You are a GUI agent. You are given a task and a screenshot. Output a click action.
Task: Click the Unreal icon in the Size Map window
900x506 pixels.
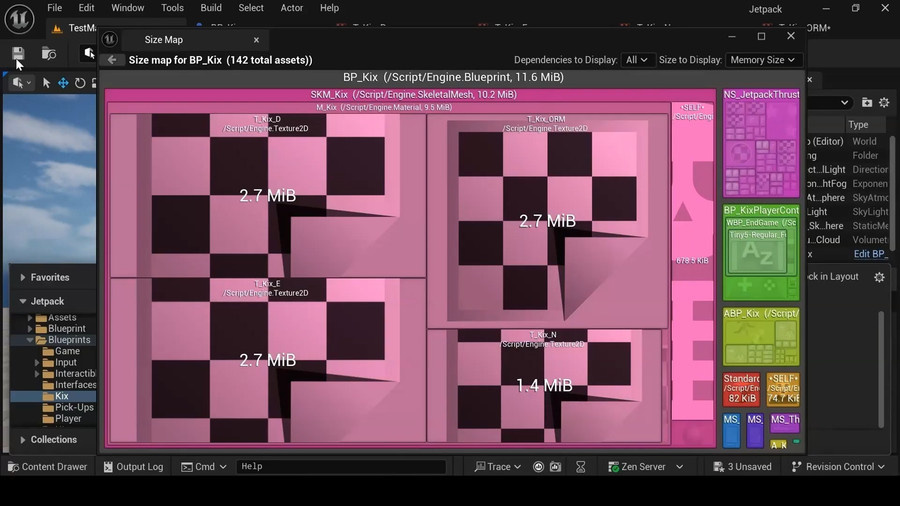click(x=110, y=39)
